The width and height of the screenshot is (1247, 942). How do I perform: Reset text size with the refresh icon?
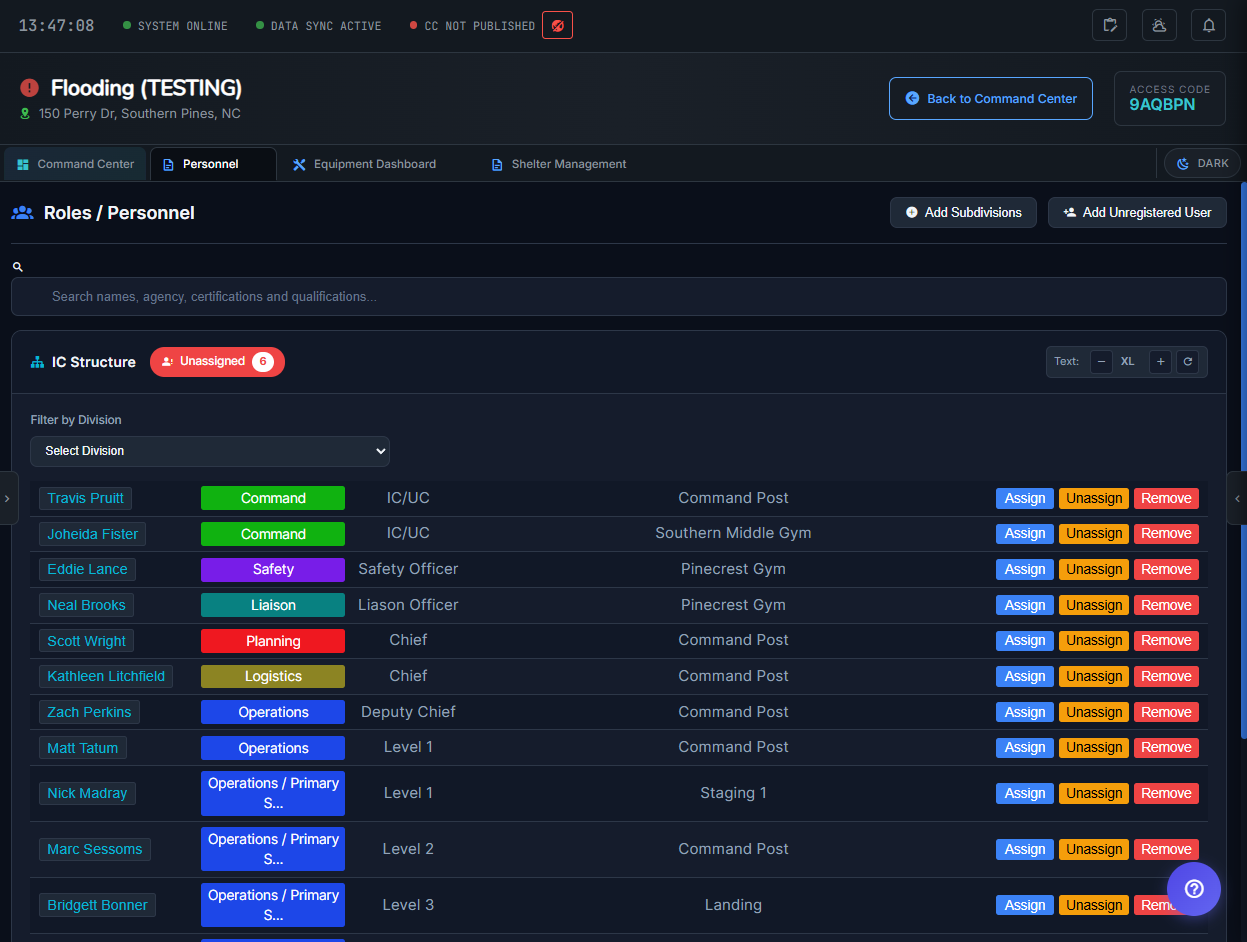click(1188, 362)
